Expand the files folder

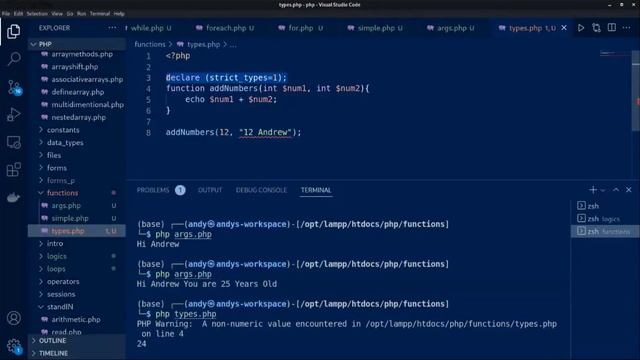click(x=77, y=155)
